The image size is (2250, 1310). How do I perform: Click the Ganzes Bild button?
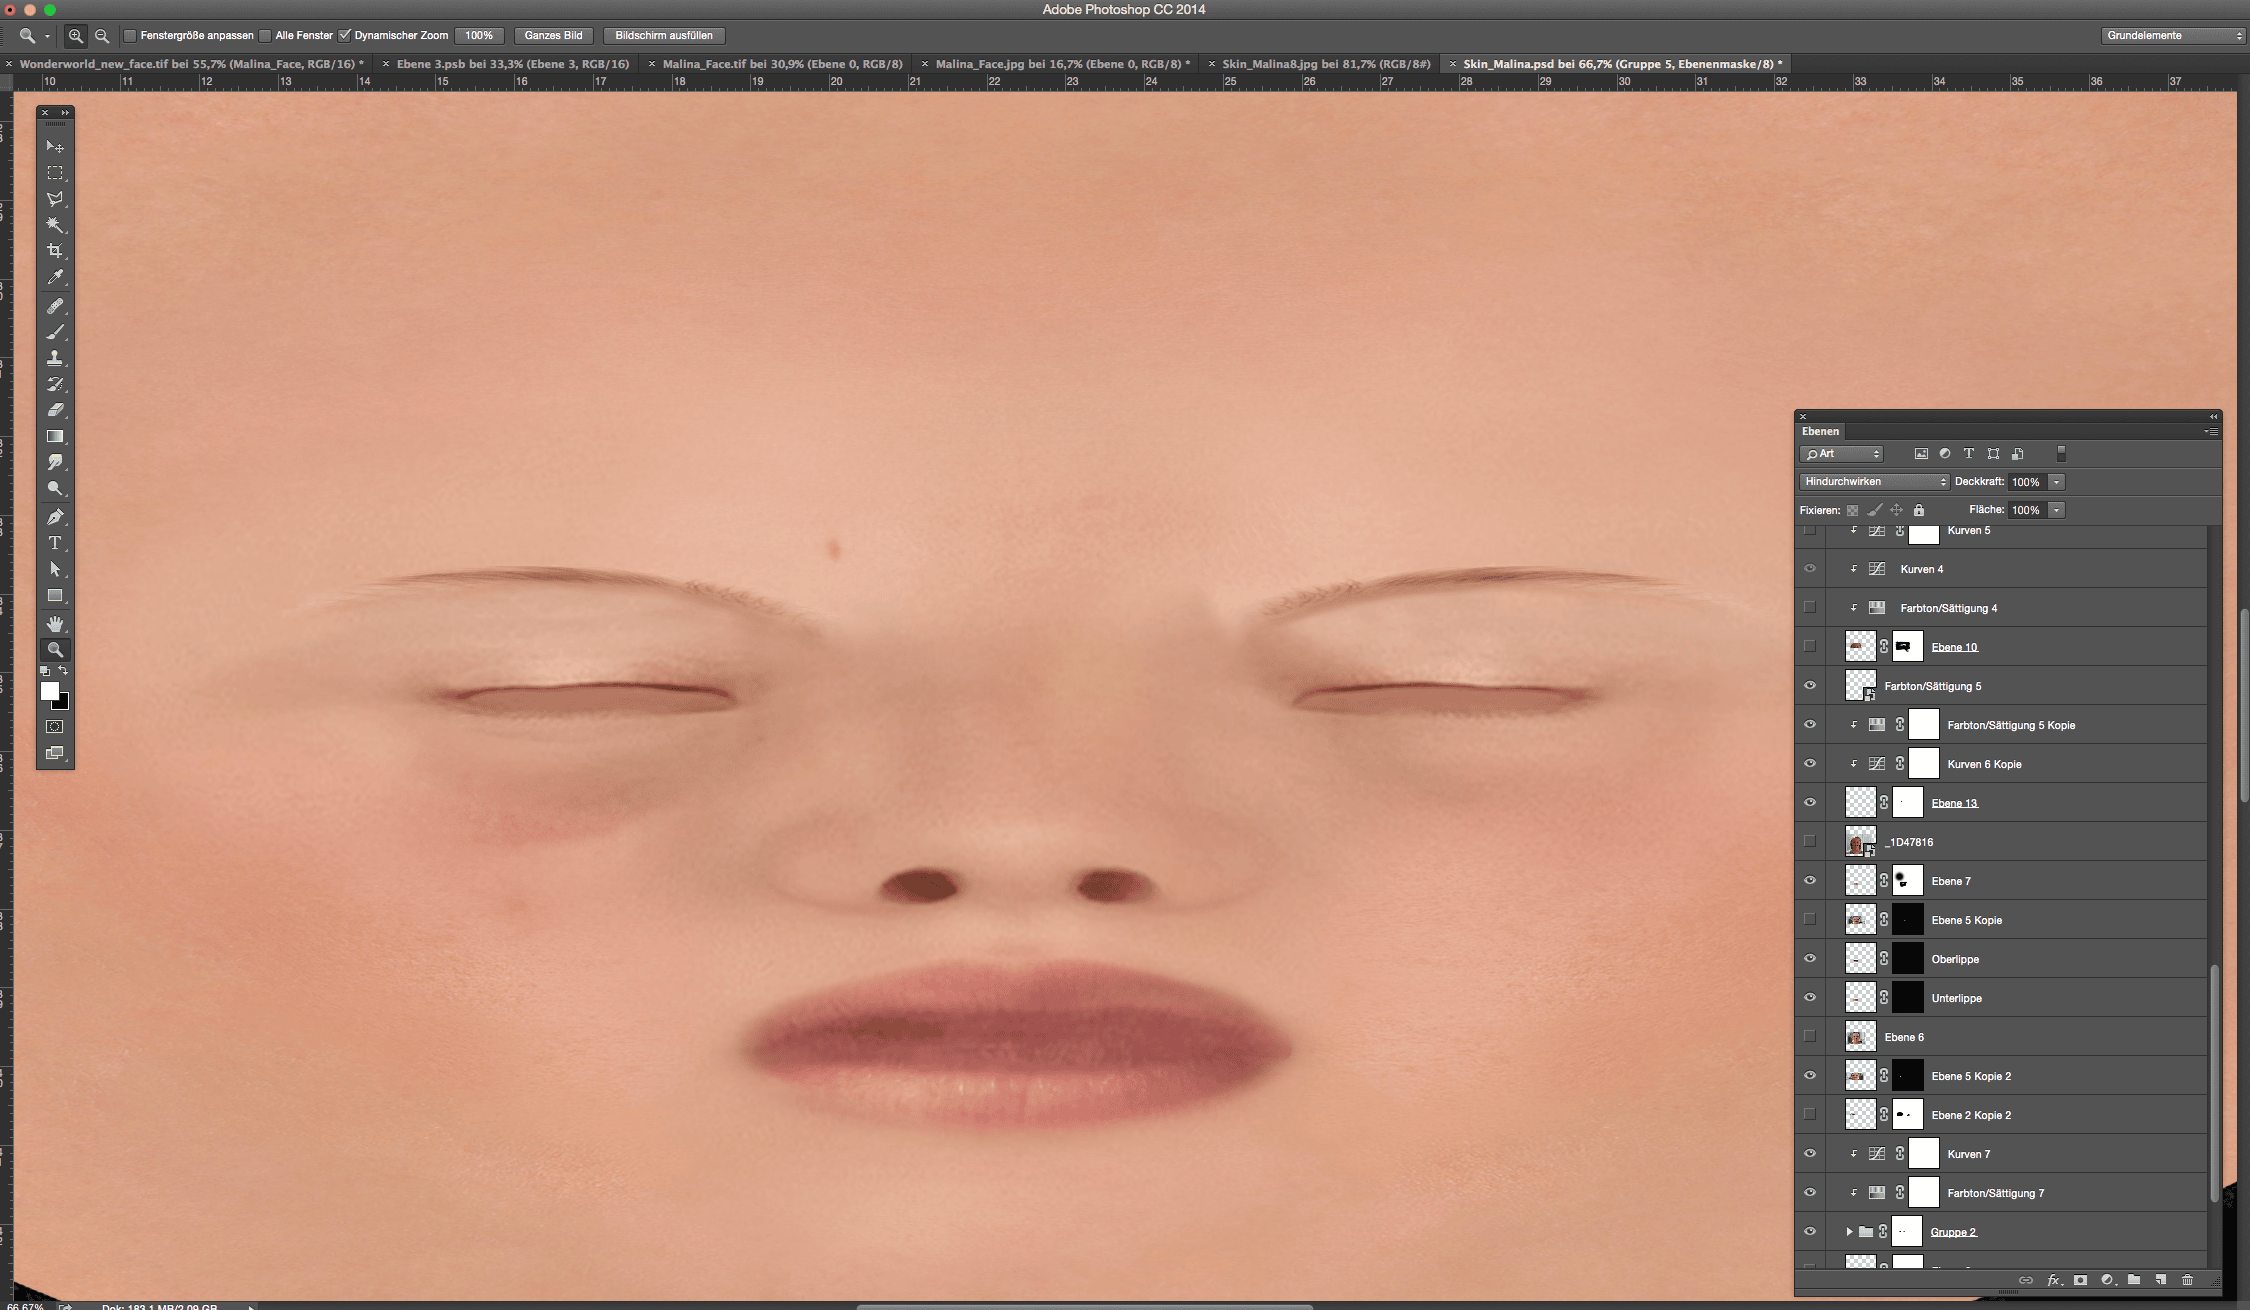553,36
